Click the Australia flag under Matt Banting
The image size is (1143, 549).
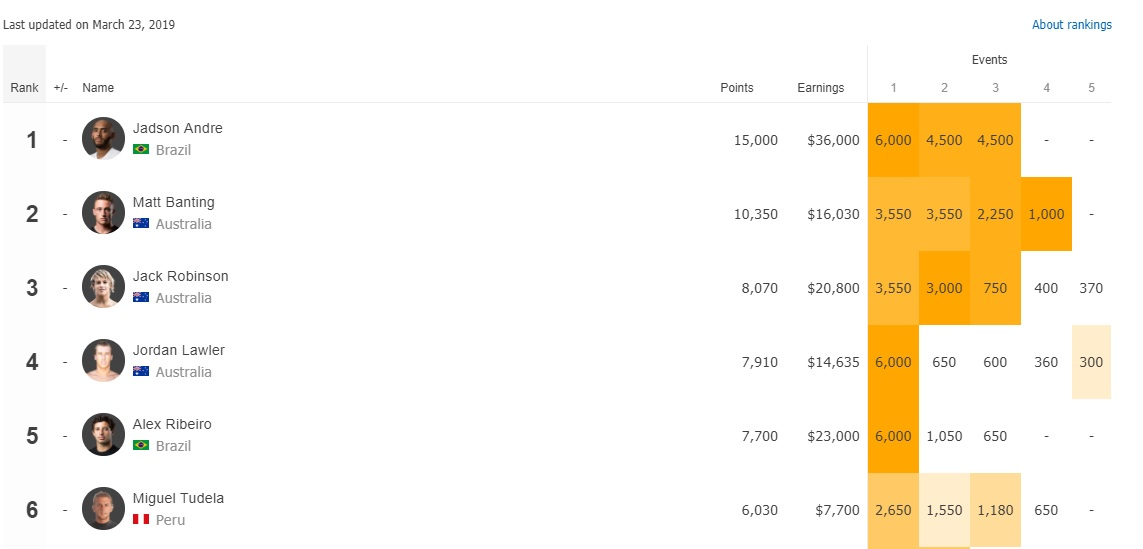point(141,224)
